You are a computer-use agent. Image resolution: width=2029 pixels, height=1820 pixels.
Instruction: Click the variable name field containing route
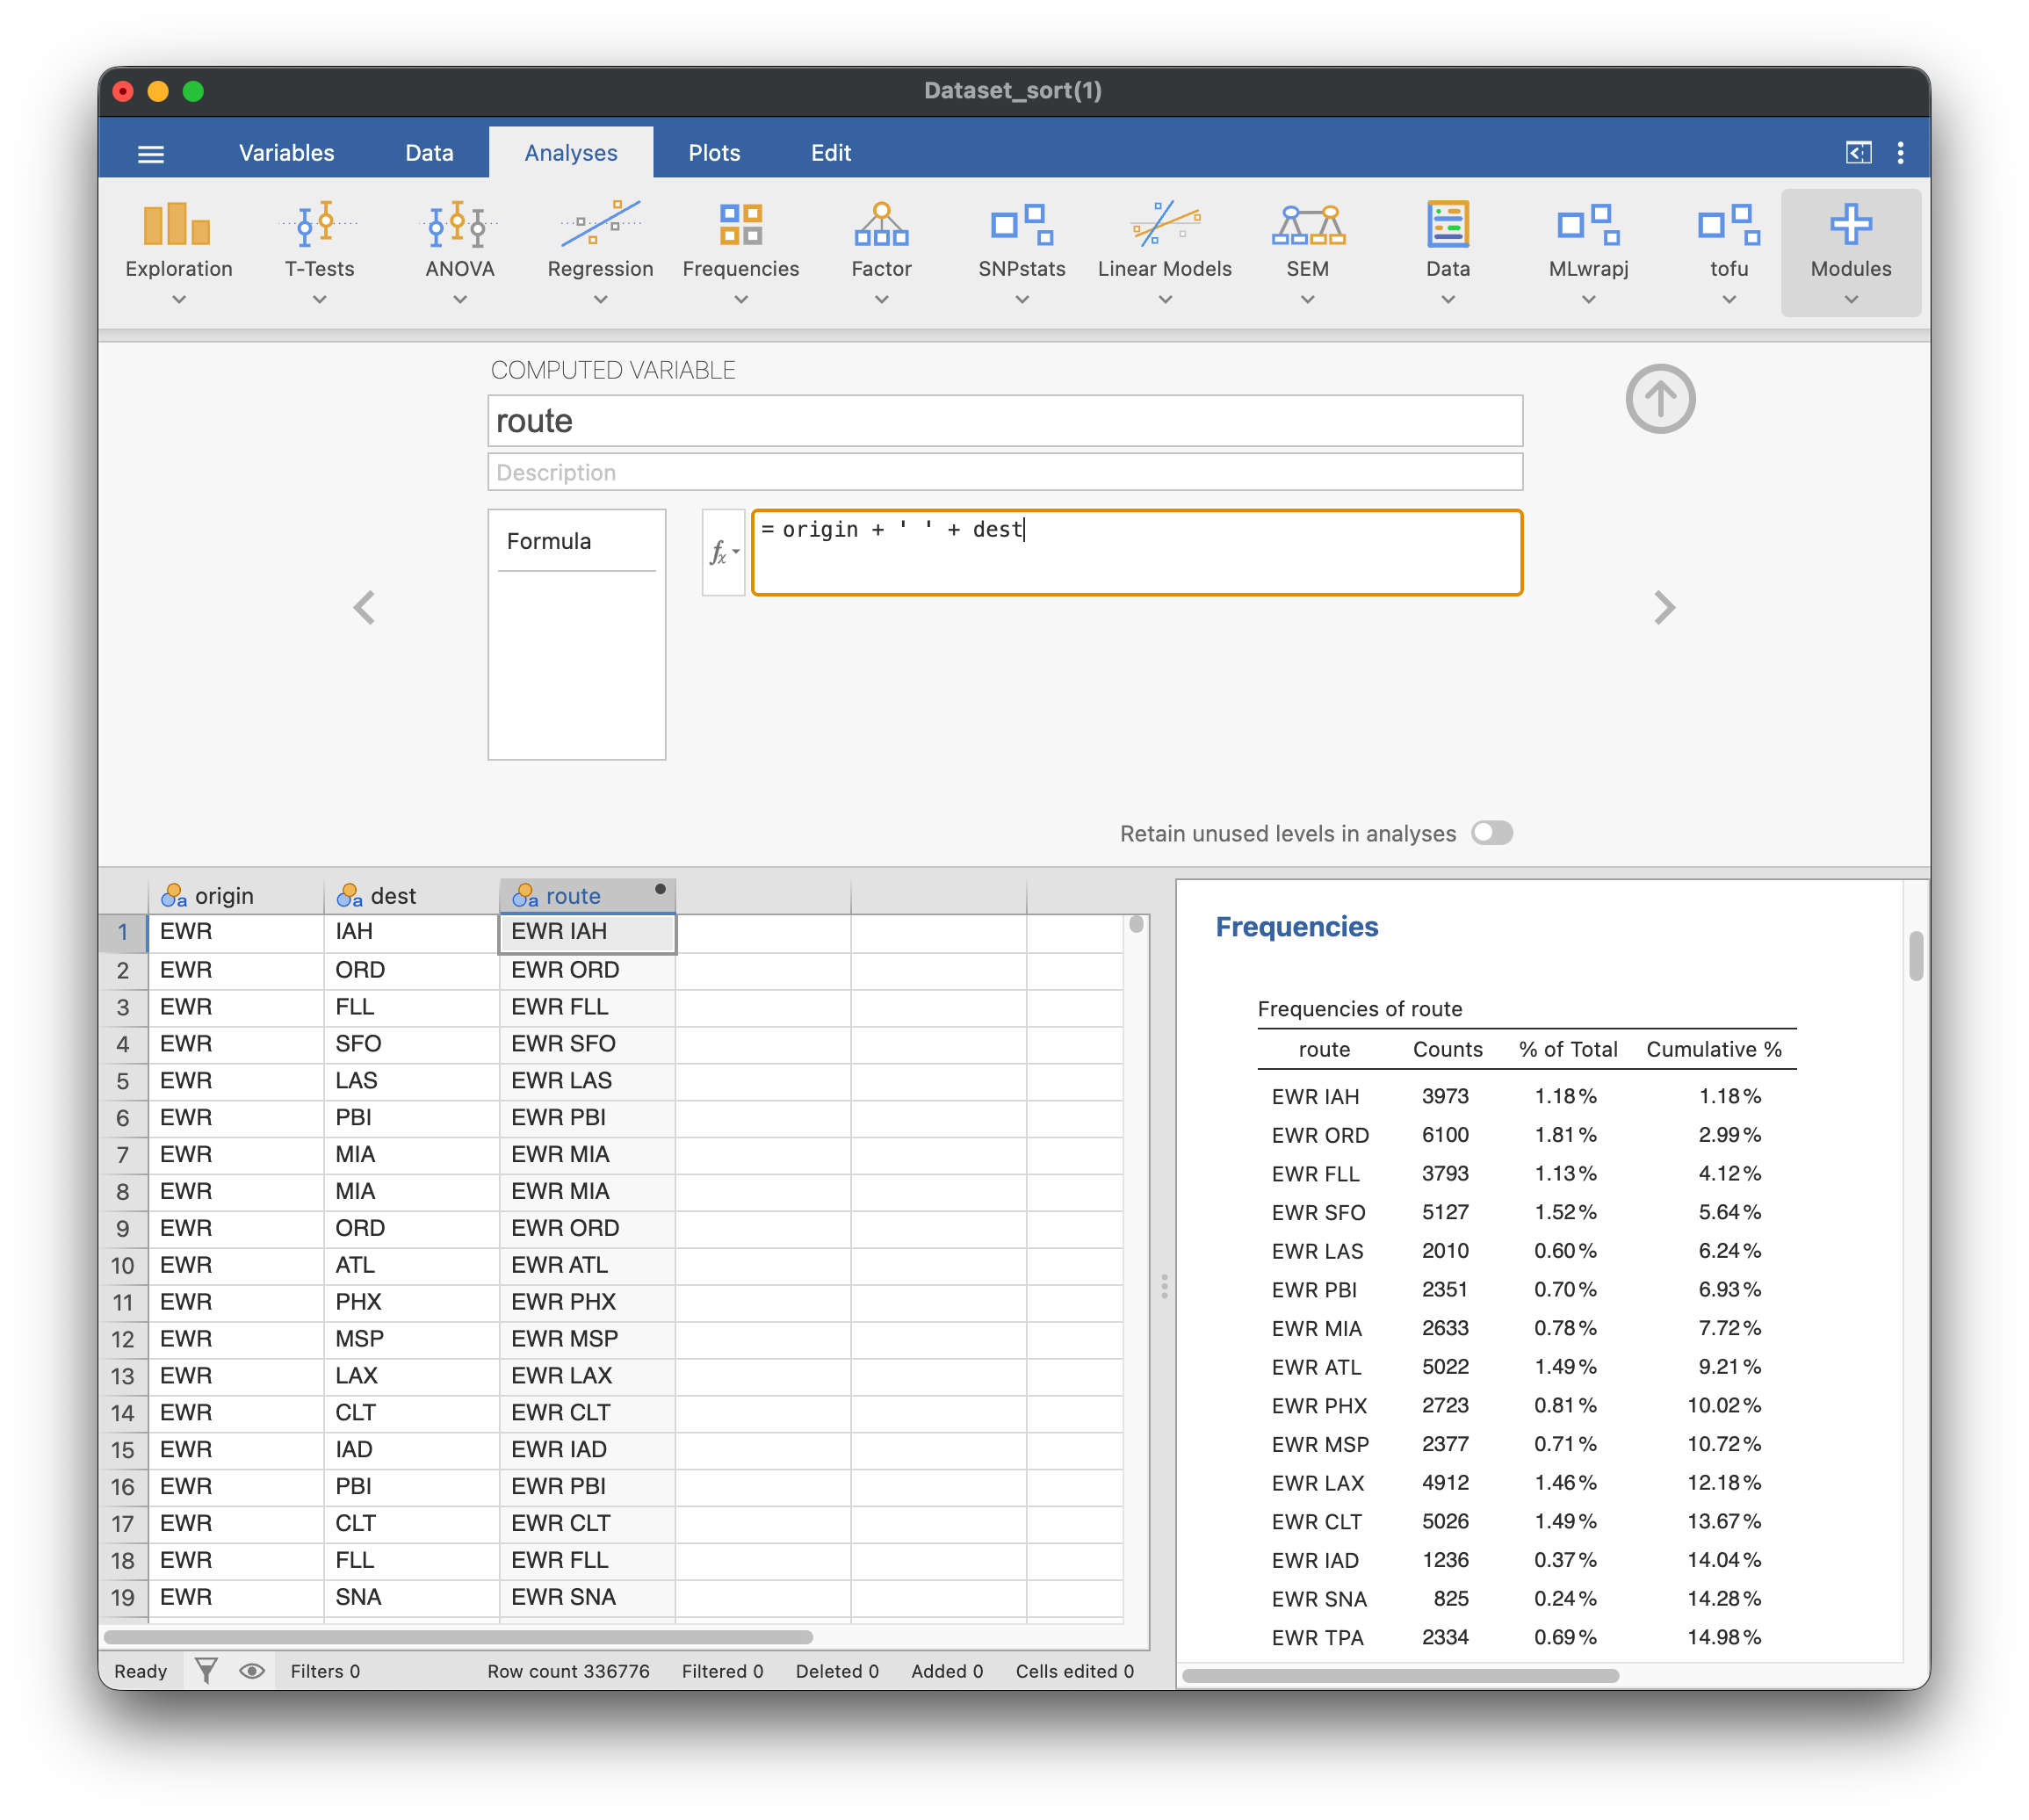(1004, 420)
